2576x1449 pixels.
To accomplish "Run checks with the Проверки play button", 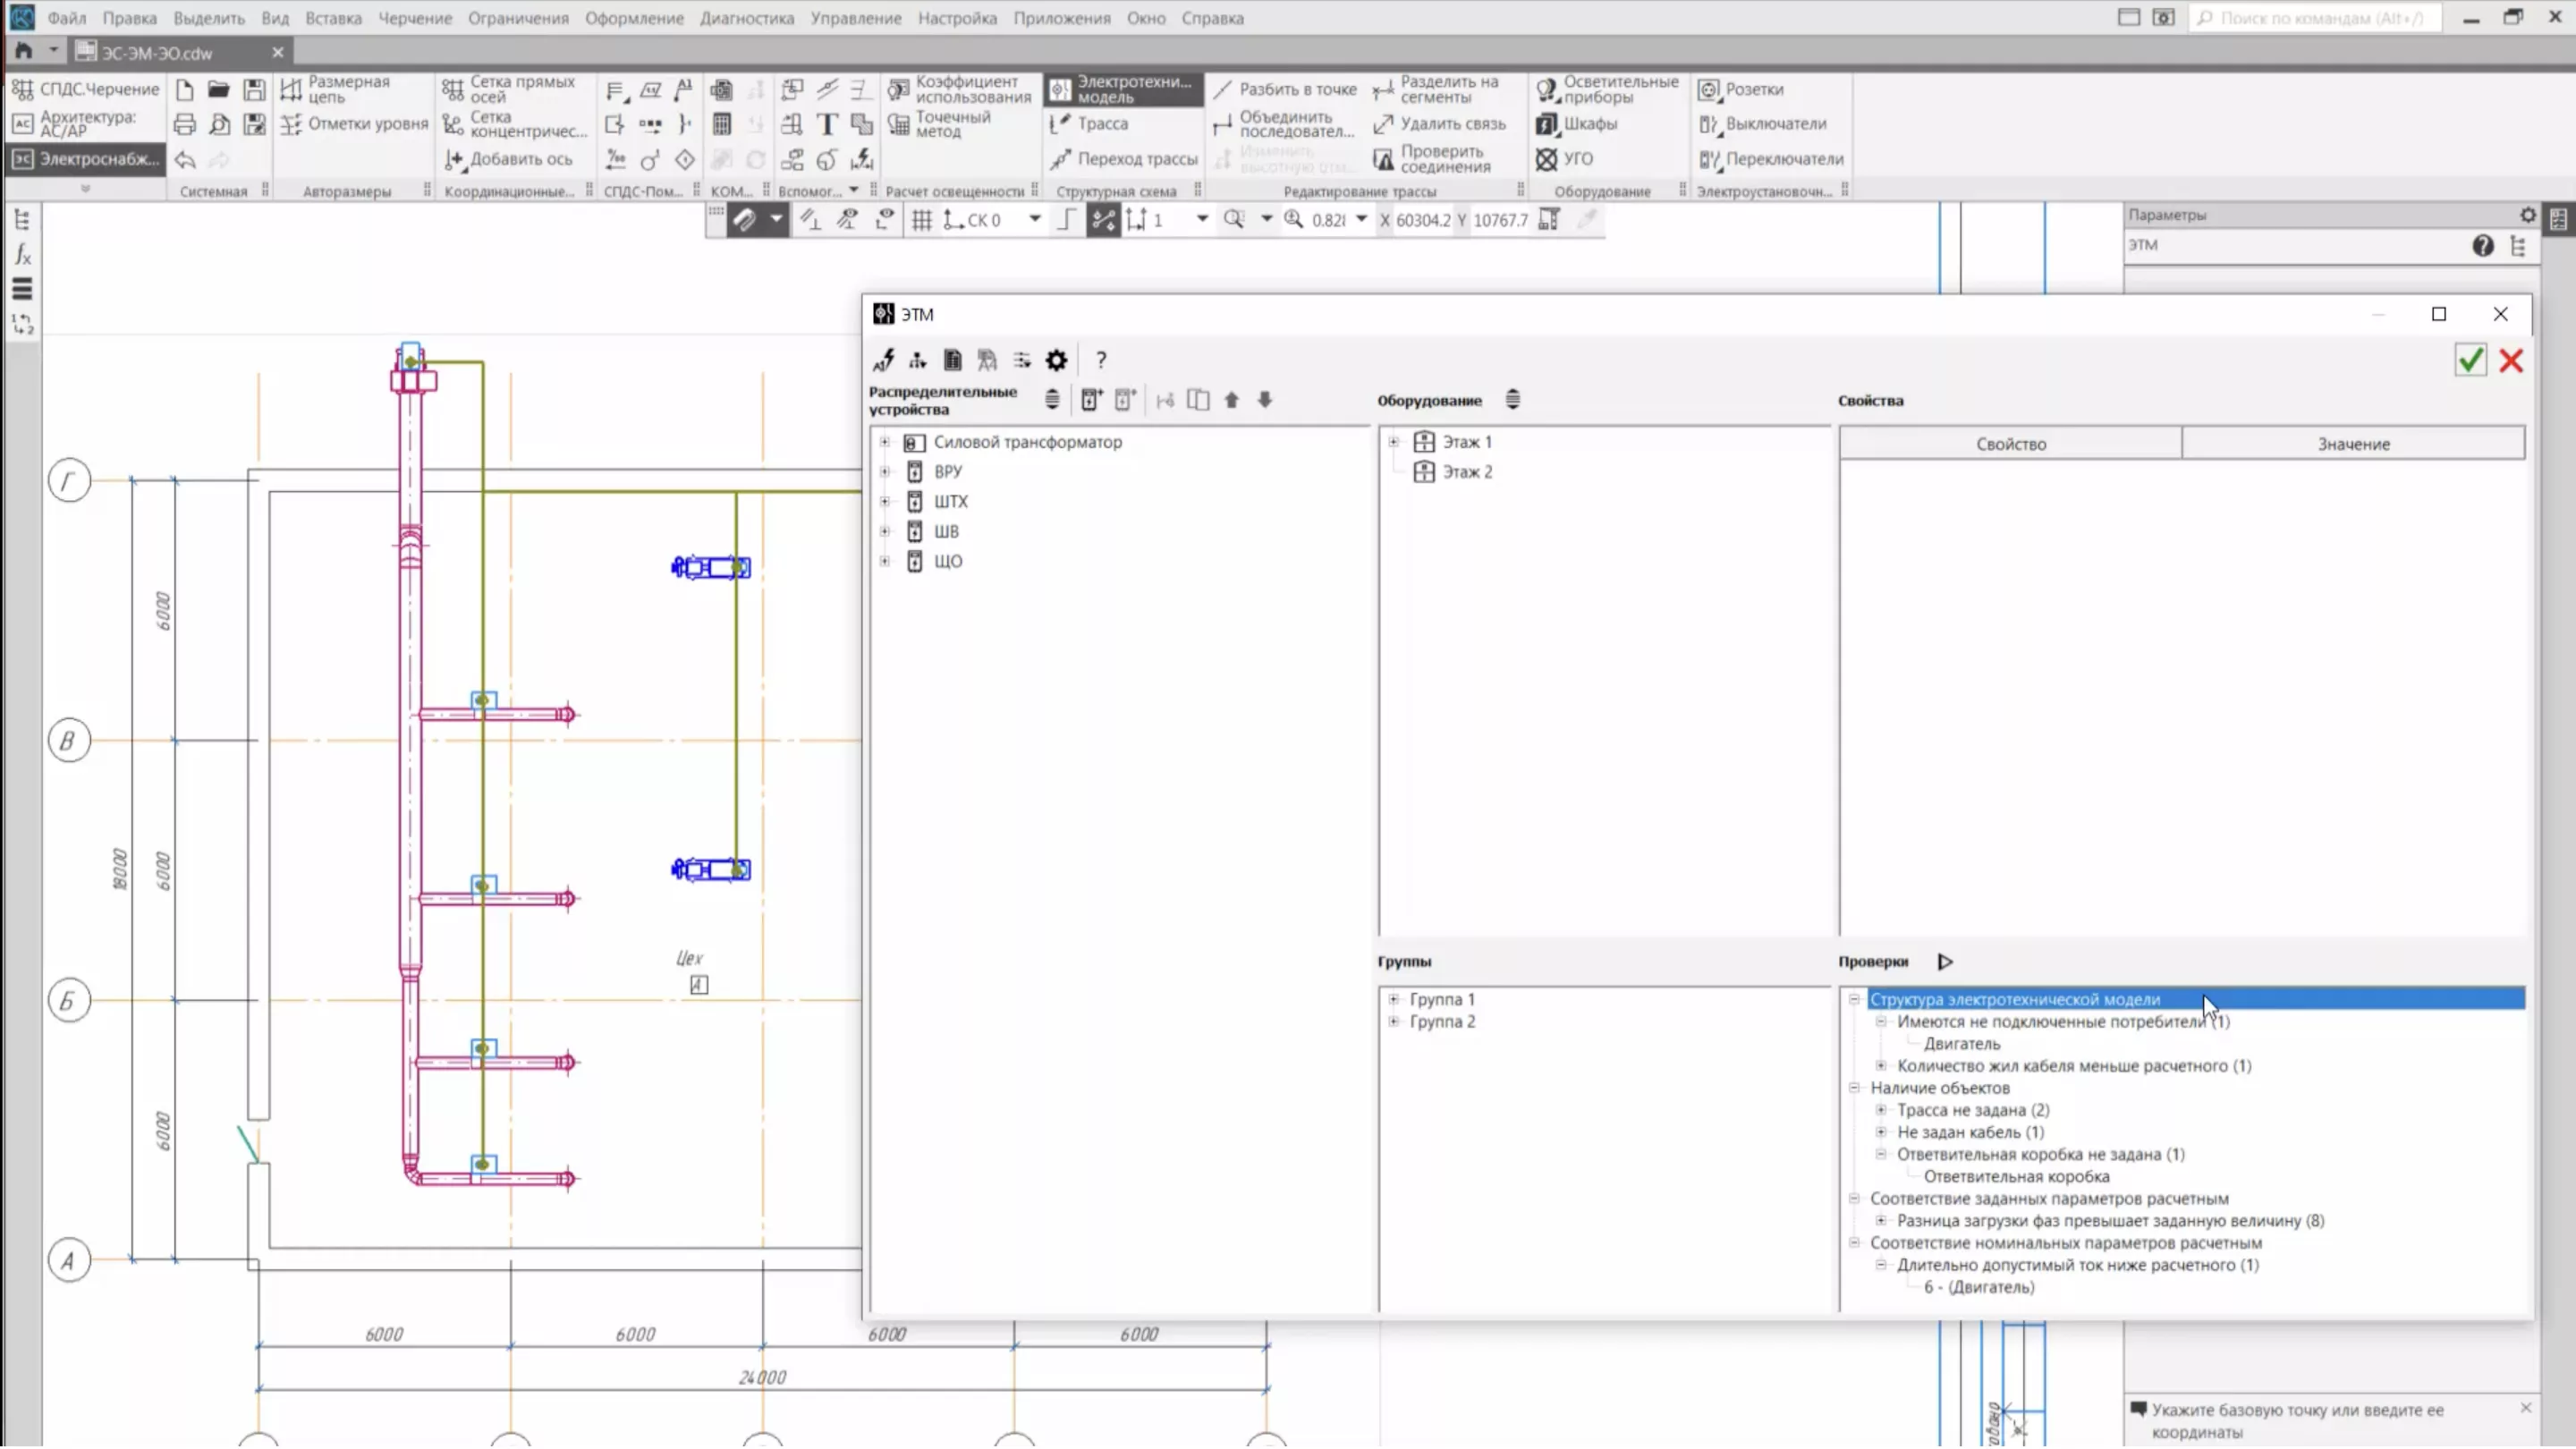I will (x=1945, y=962).
